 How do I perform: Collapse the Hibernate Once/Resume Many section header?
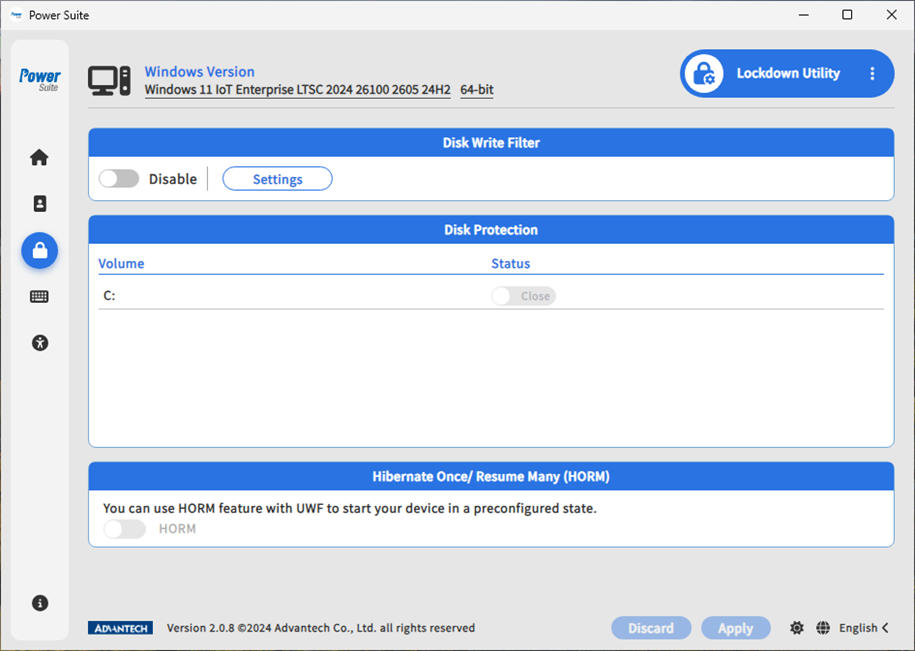pyautogui.click(x=491, y=476)
